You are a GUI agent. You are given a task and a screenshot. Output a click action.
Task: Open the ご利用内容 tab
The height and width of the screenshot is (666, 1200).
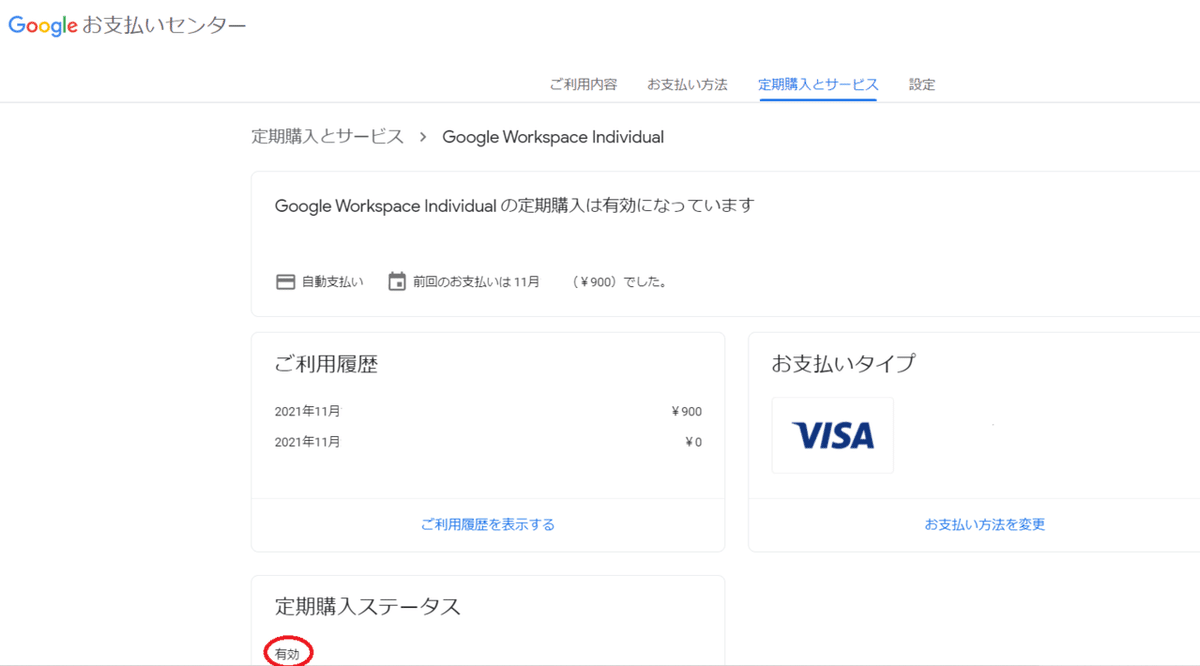tap(583, 85)
